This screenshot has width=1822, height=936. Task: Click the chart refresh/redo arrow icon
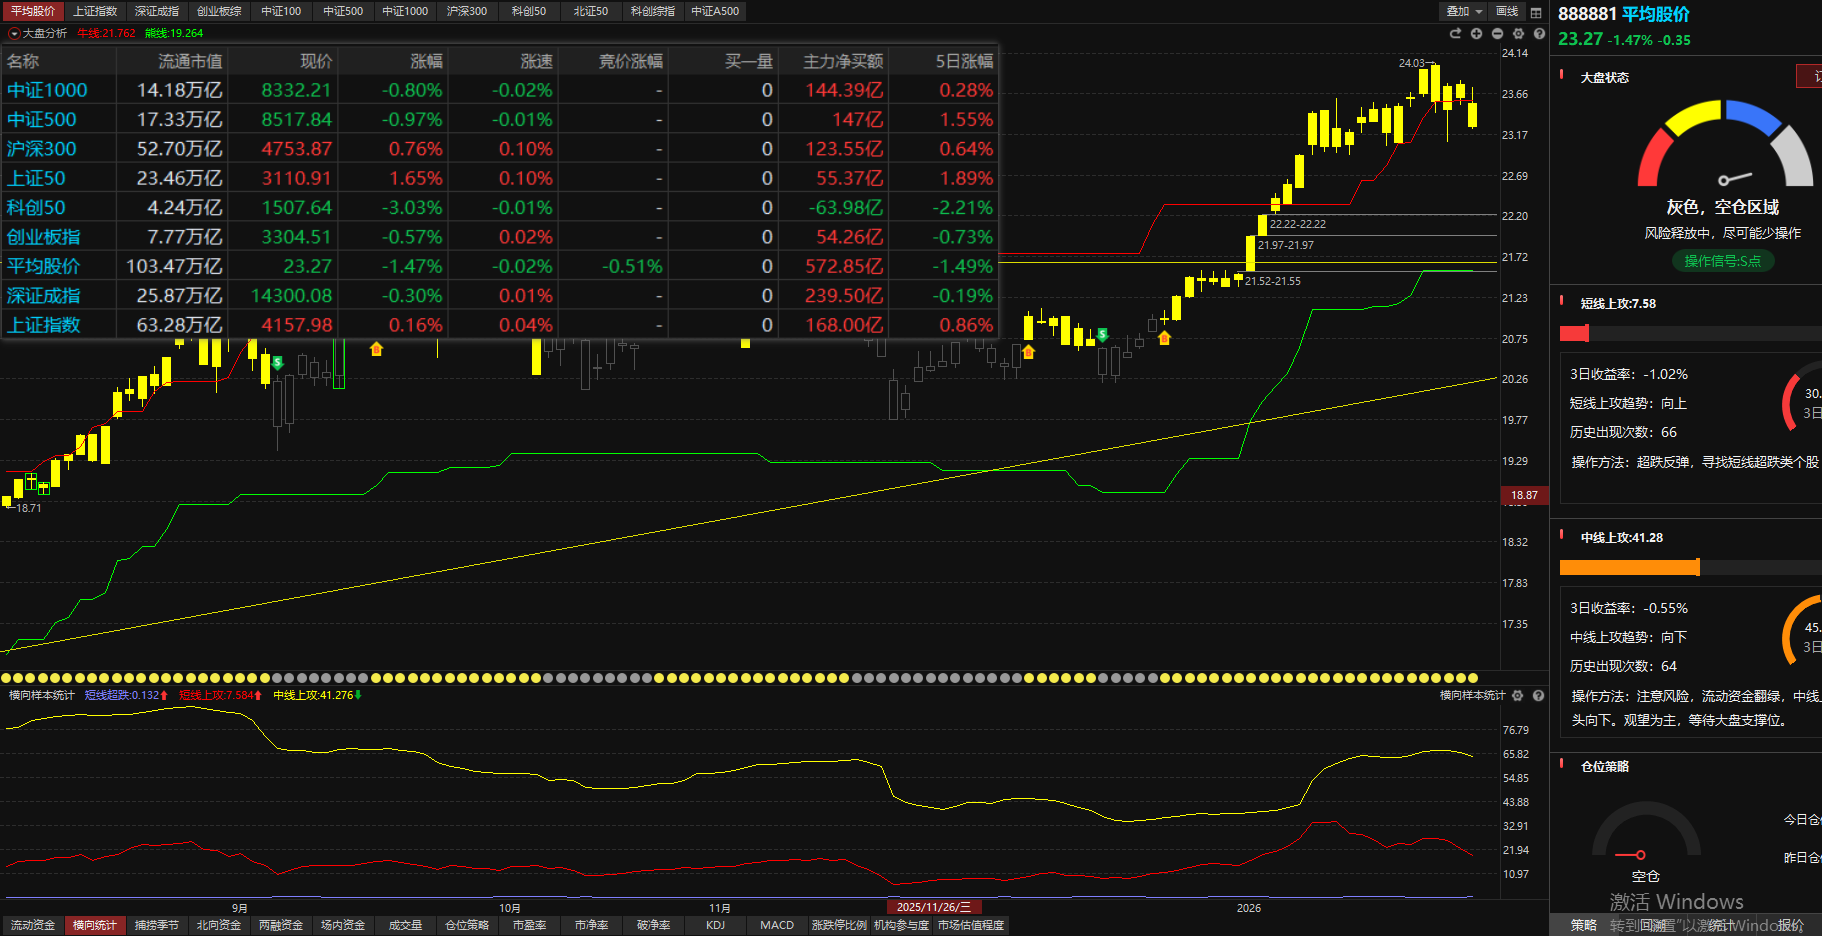1455,34
